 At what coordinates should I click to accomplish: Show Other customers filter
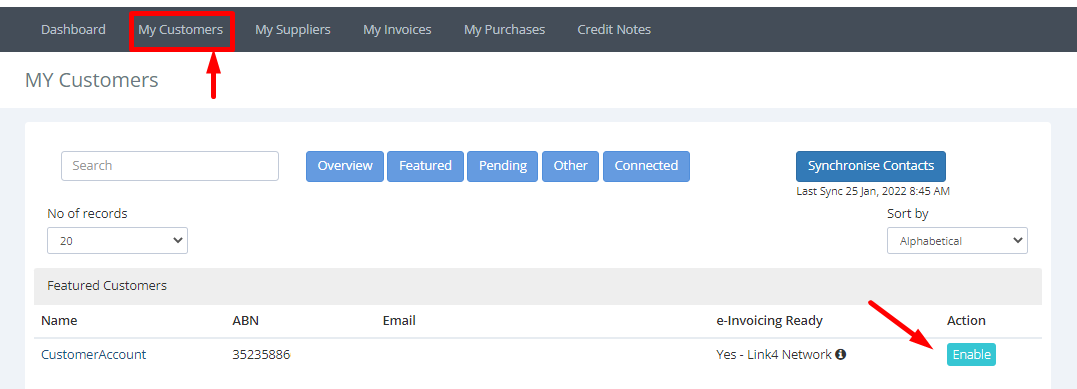(570, 166)
